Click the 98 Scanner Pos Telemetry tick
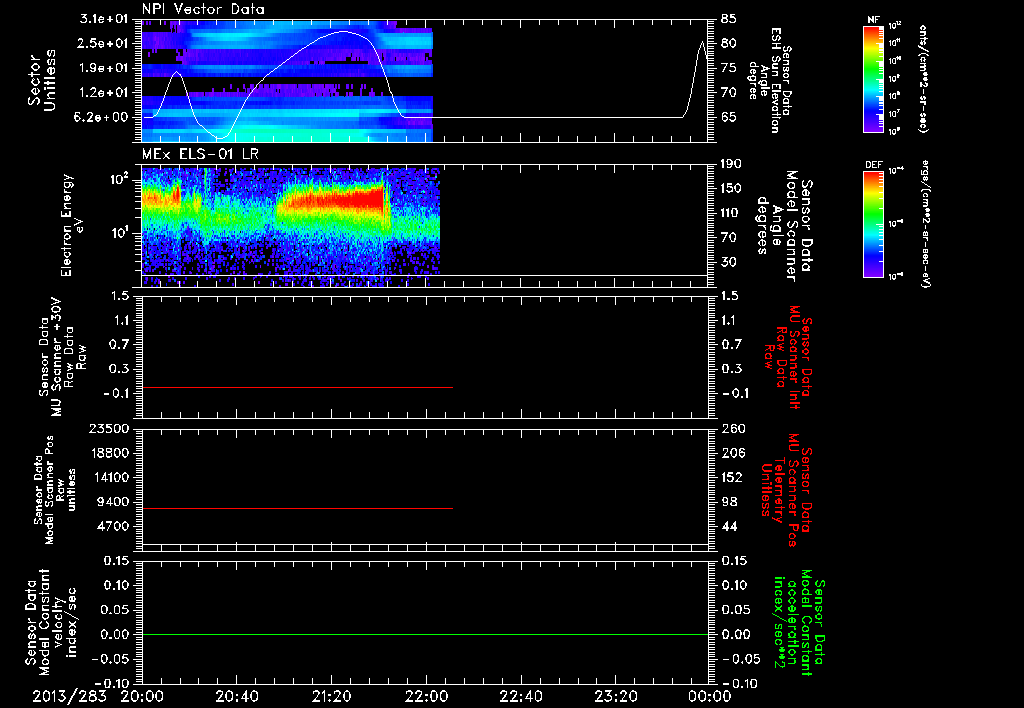This screenshot has height=708, width=1024. 729,502
